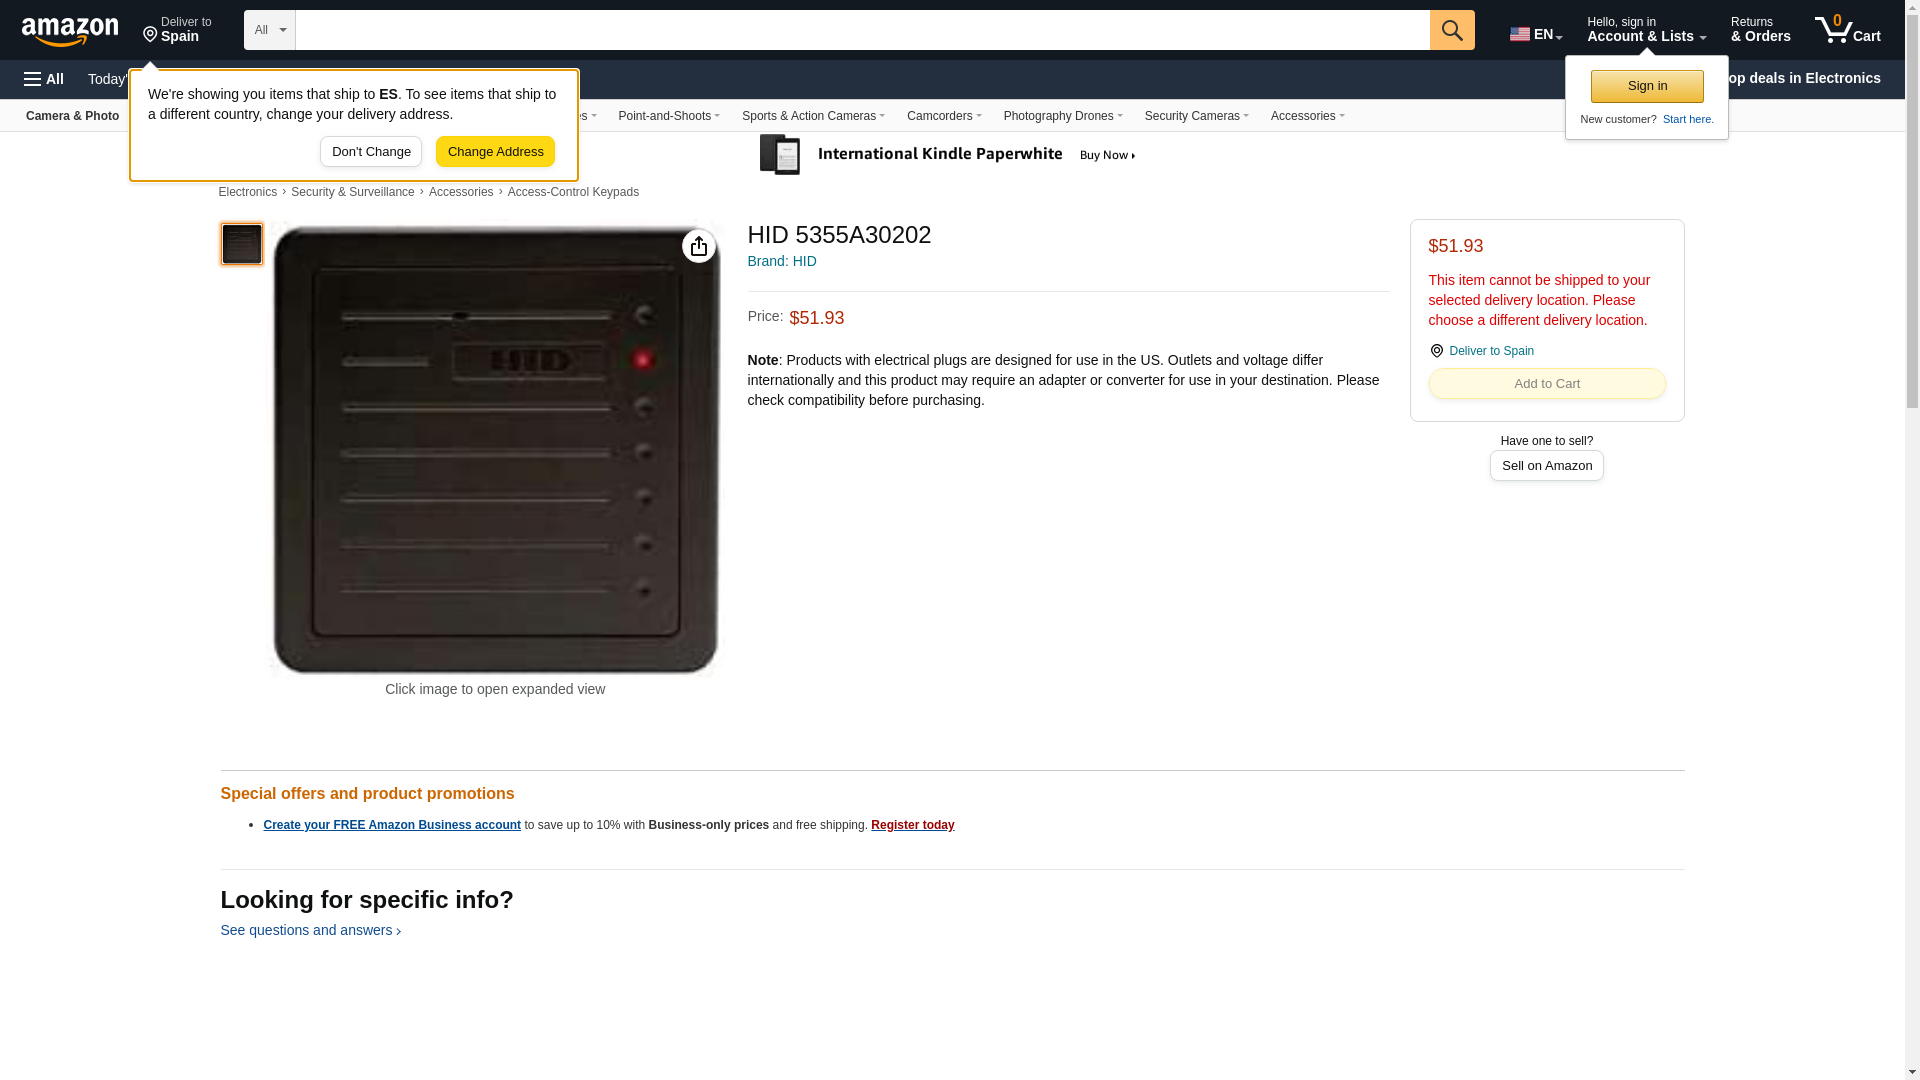Click the search magnifier button
1920x1080 pixels.
(1452, 30)
